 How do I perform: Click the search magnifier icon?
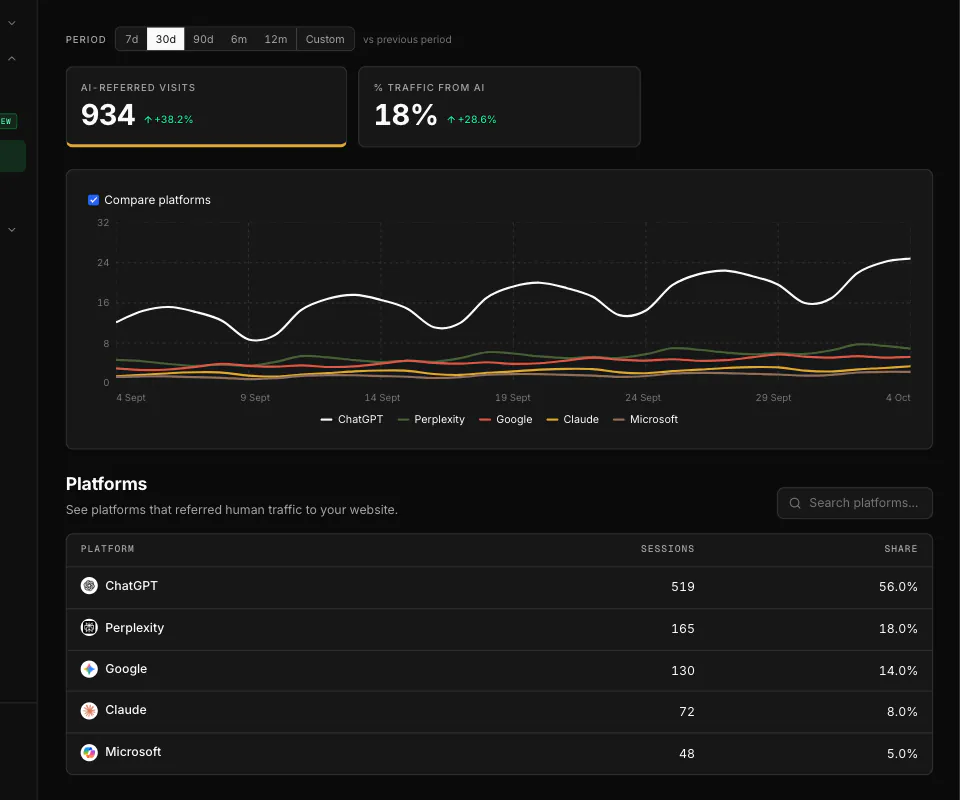coord(795,503)
